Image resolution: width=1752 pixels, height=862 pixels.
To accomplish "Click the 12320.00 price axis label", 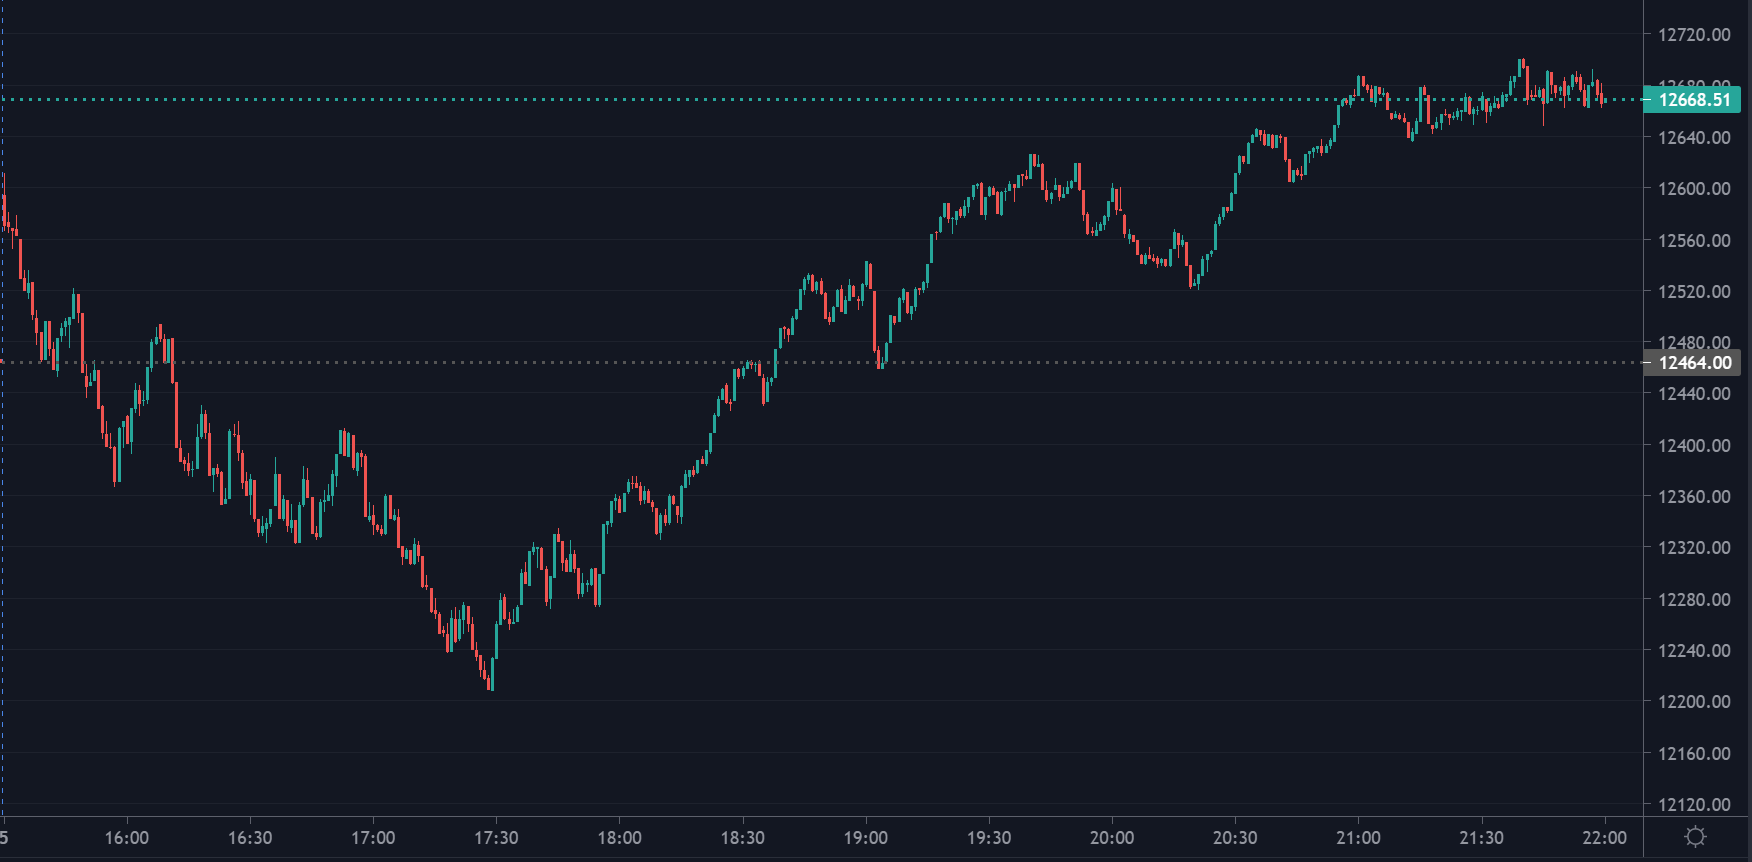I will pos(1694,548).
